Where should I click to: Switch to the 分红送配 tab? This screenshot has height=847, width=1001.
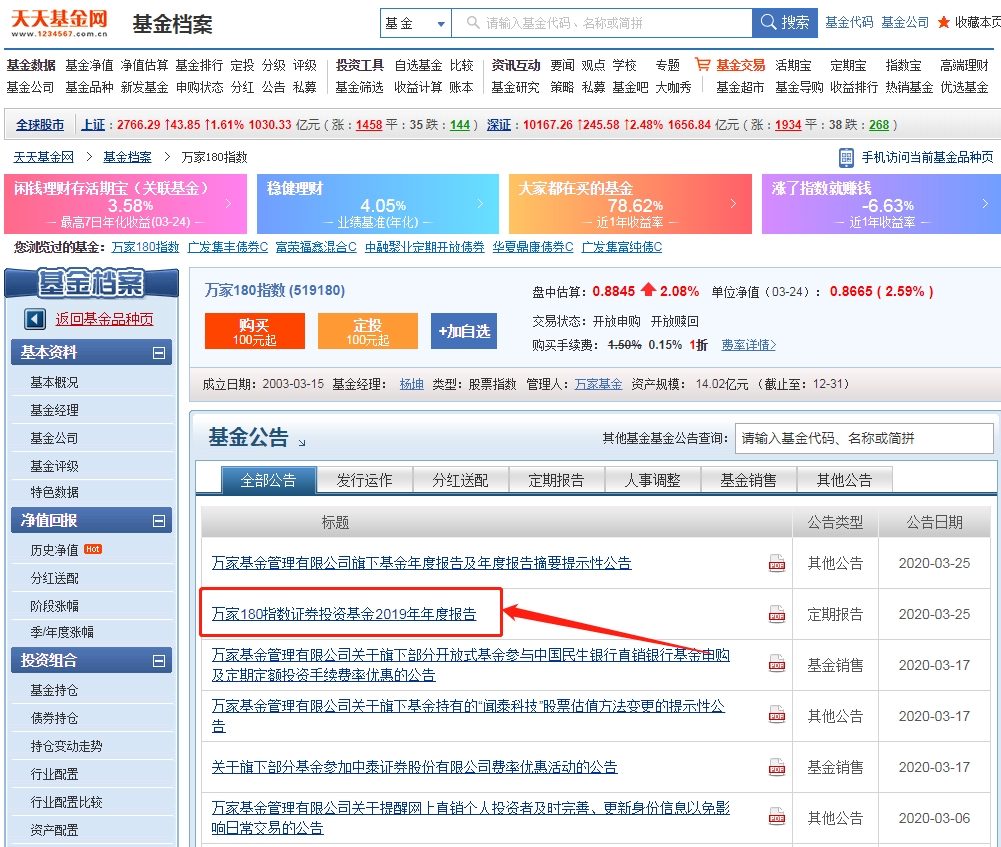(461, 479)
